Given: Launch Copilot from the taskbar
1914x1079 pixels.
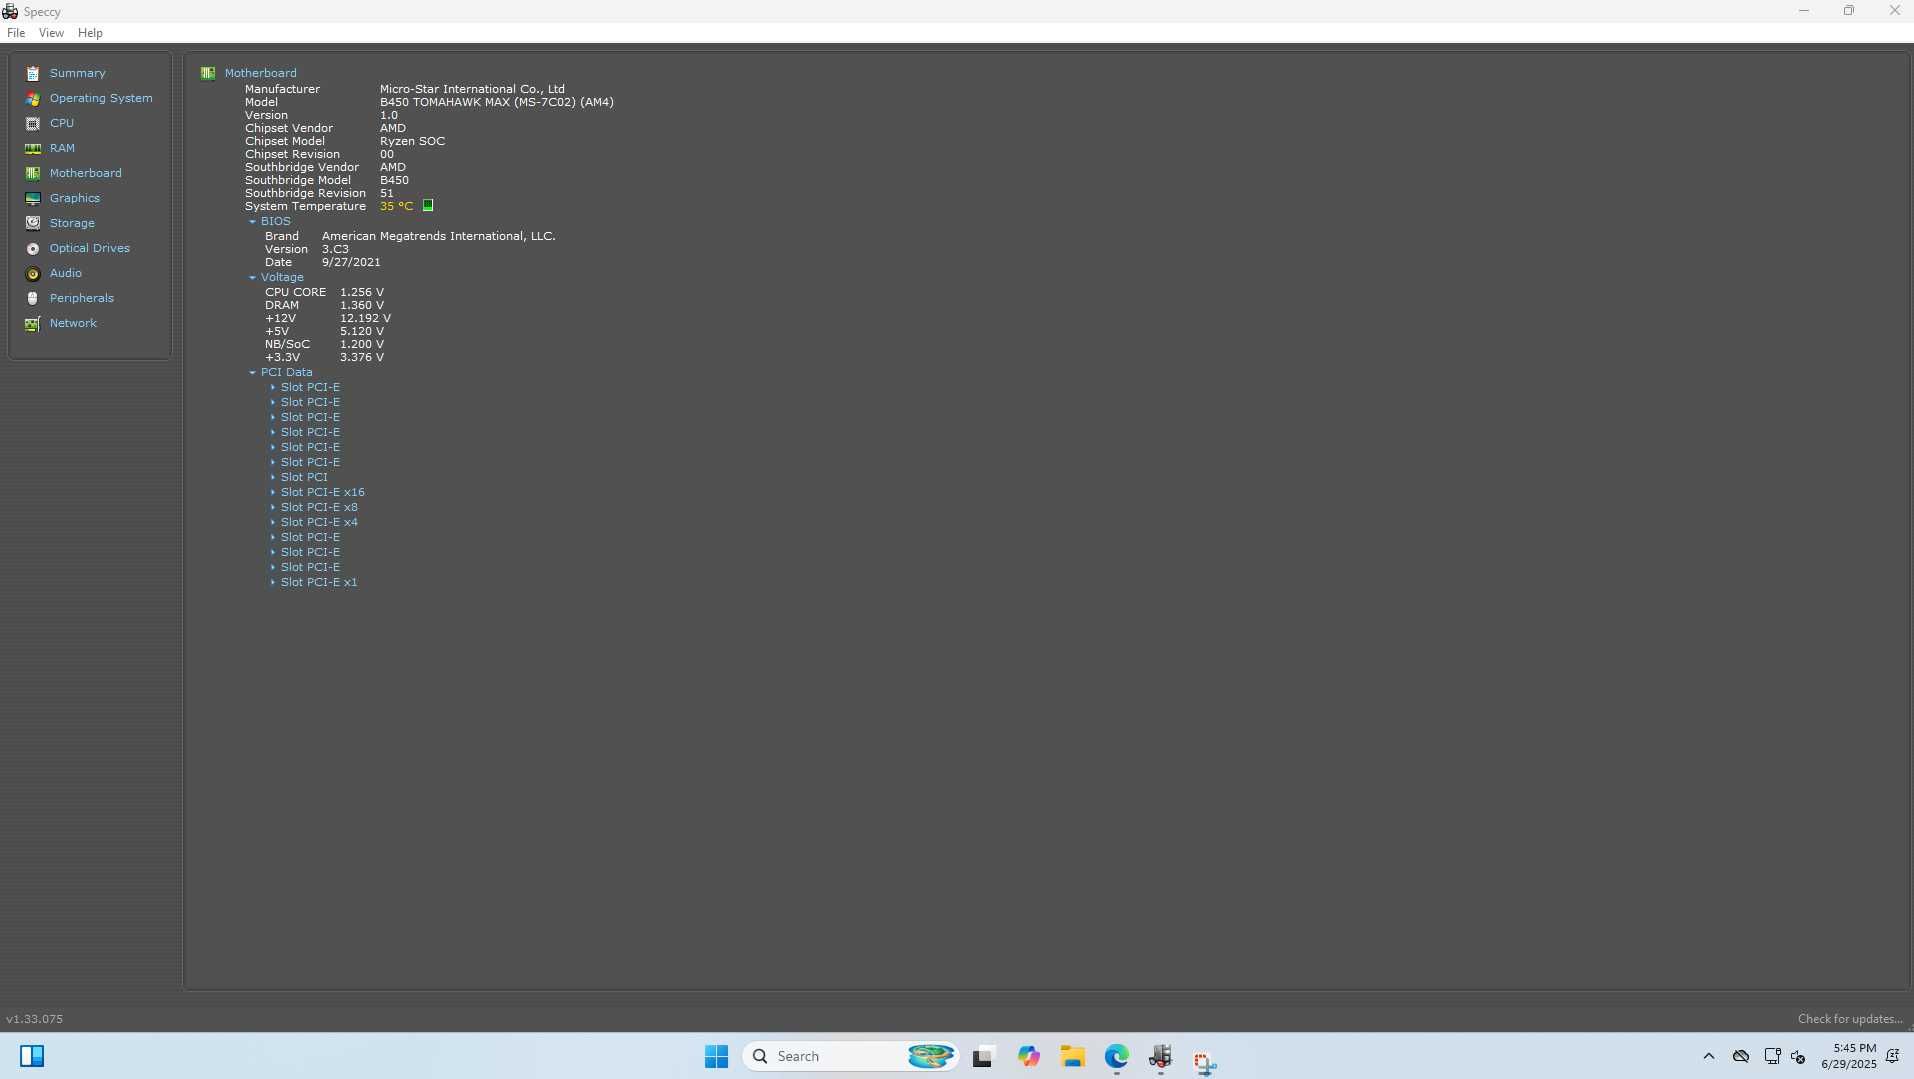Looking at the screenshot, I should [1029, 1056].
